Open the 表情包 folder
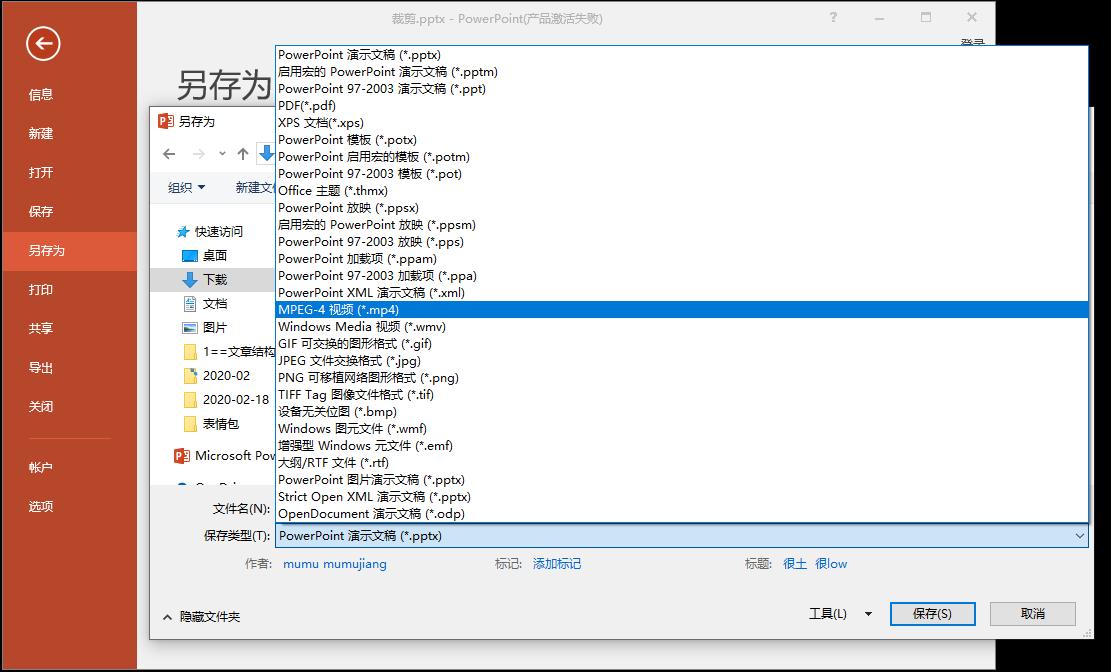The width and height of the screenshot is (1111, 672). (x=219, y=424)
